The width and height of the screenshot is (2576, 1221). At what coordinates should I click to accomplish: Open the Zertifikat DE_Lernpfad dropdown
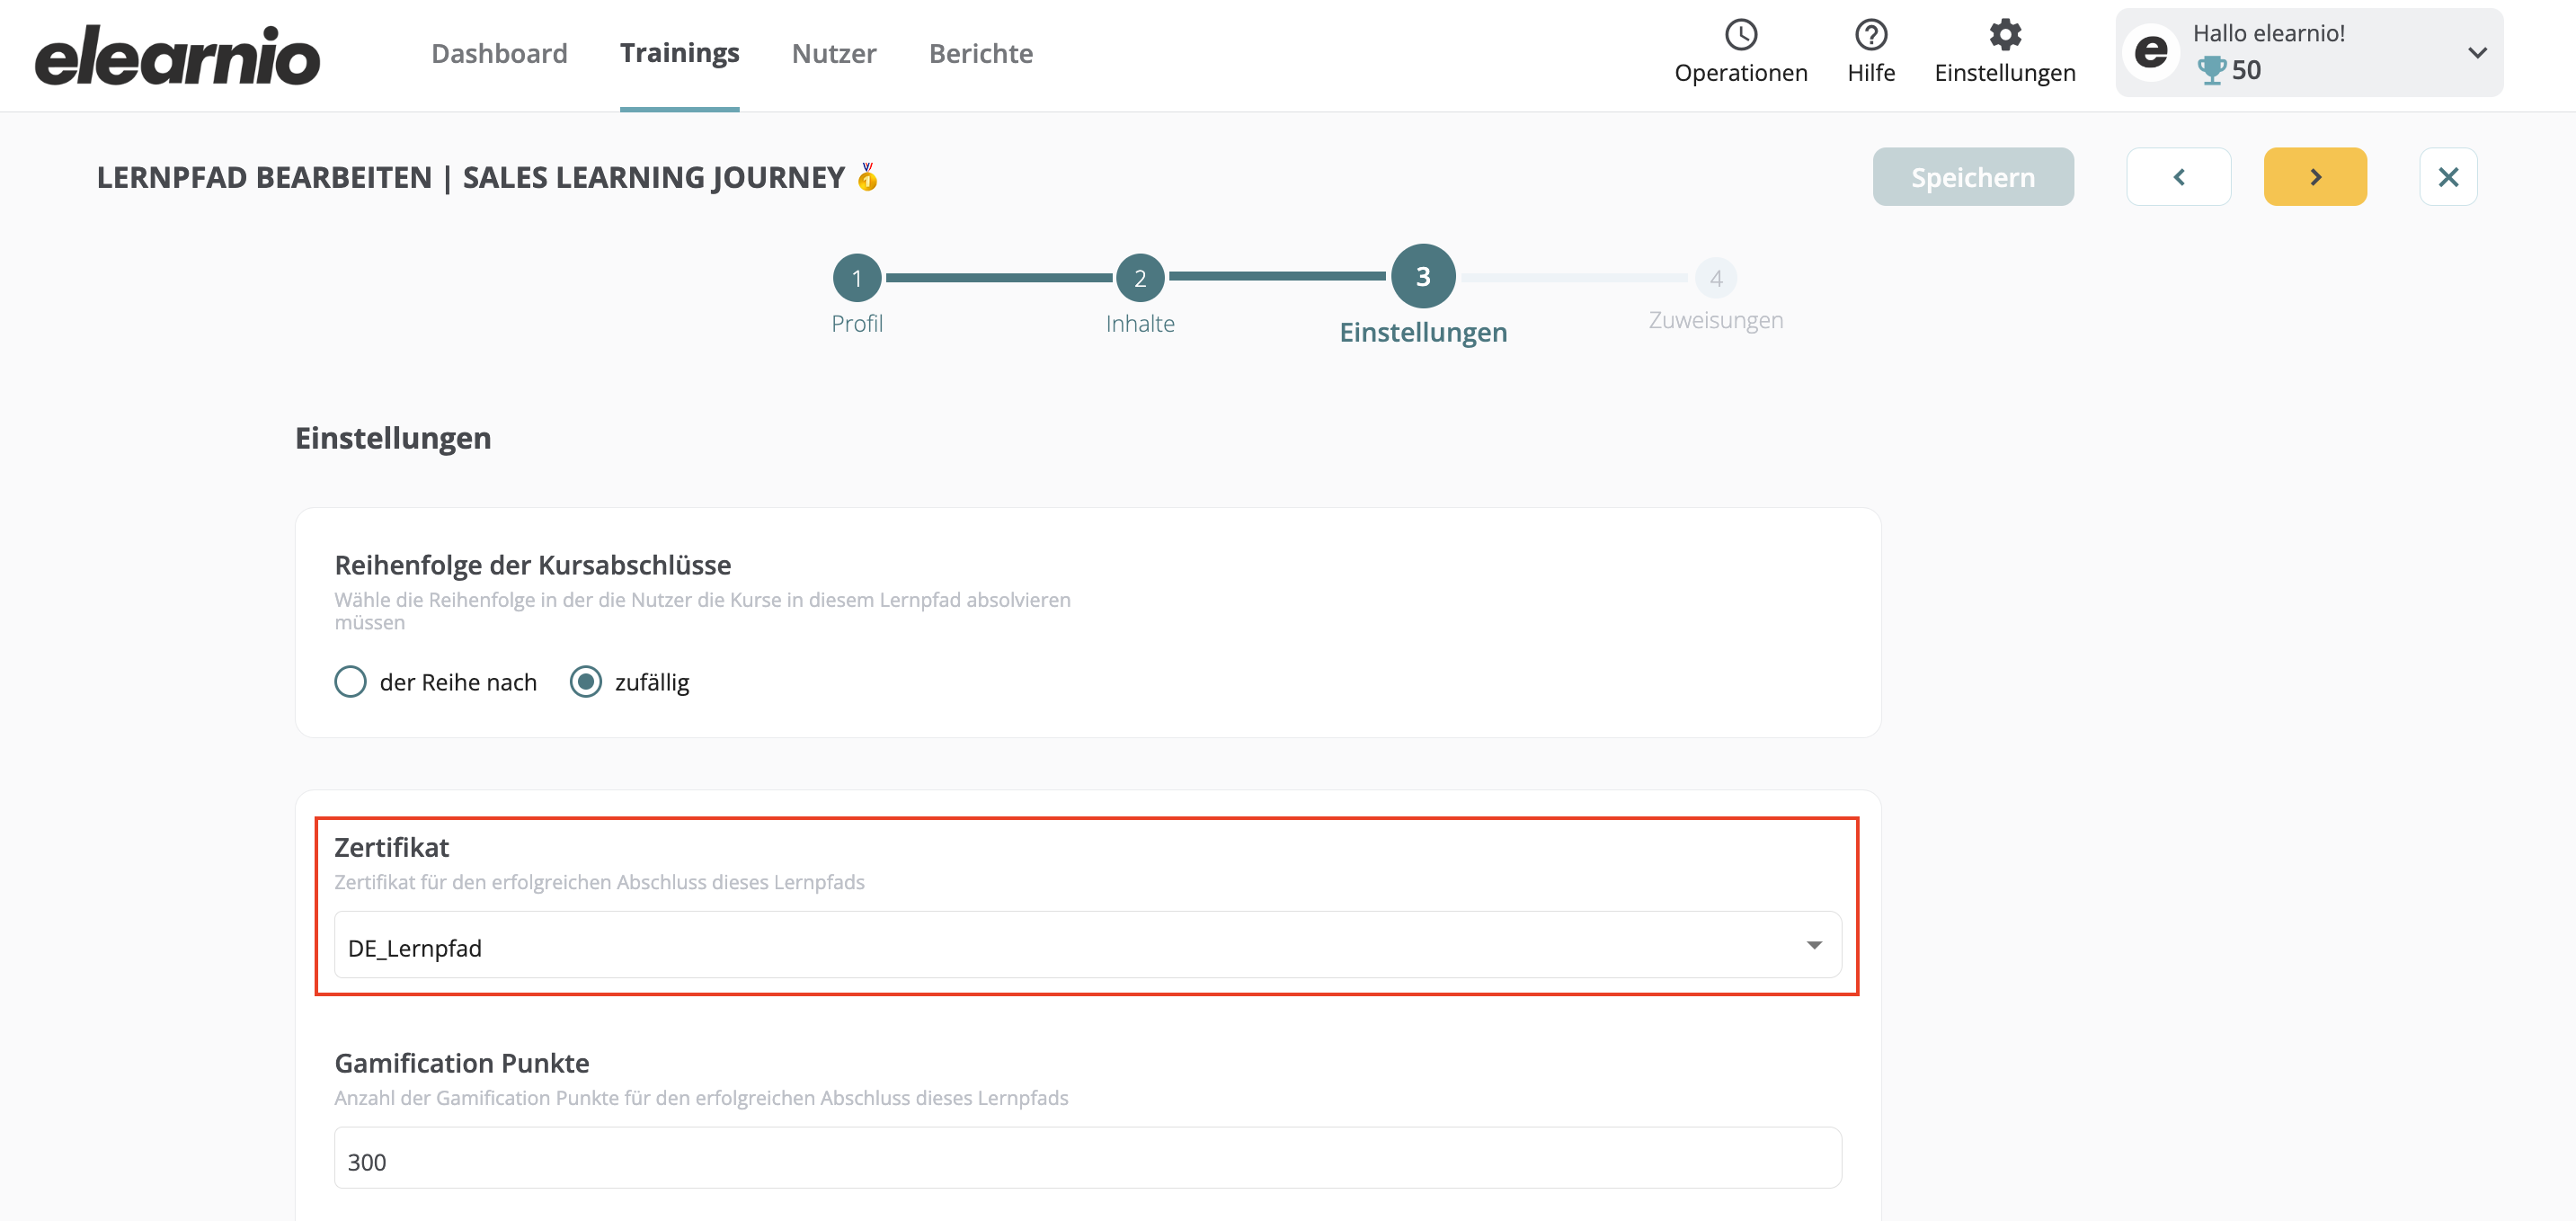1087,945
